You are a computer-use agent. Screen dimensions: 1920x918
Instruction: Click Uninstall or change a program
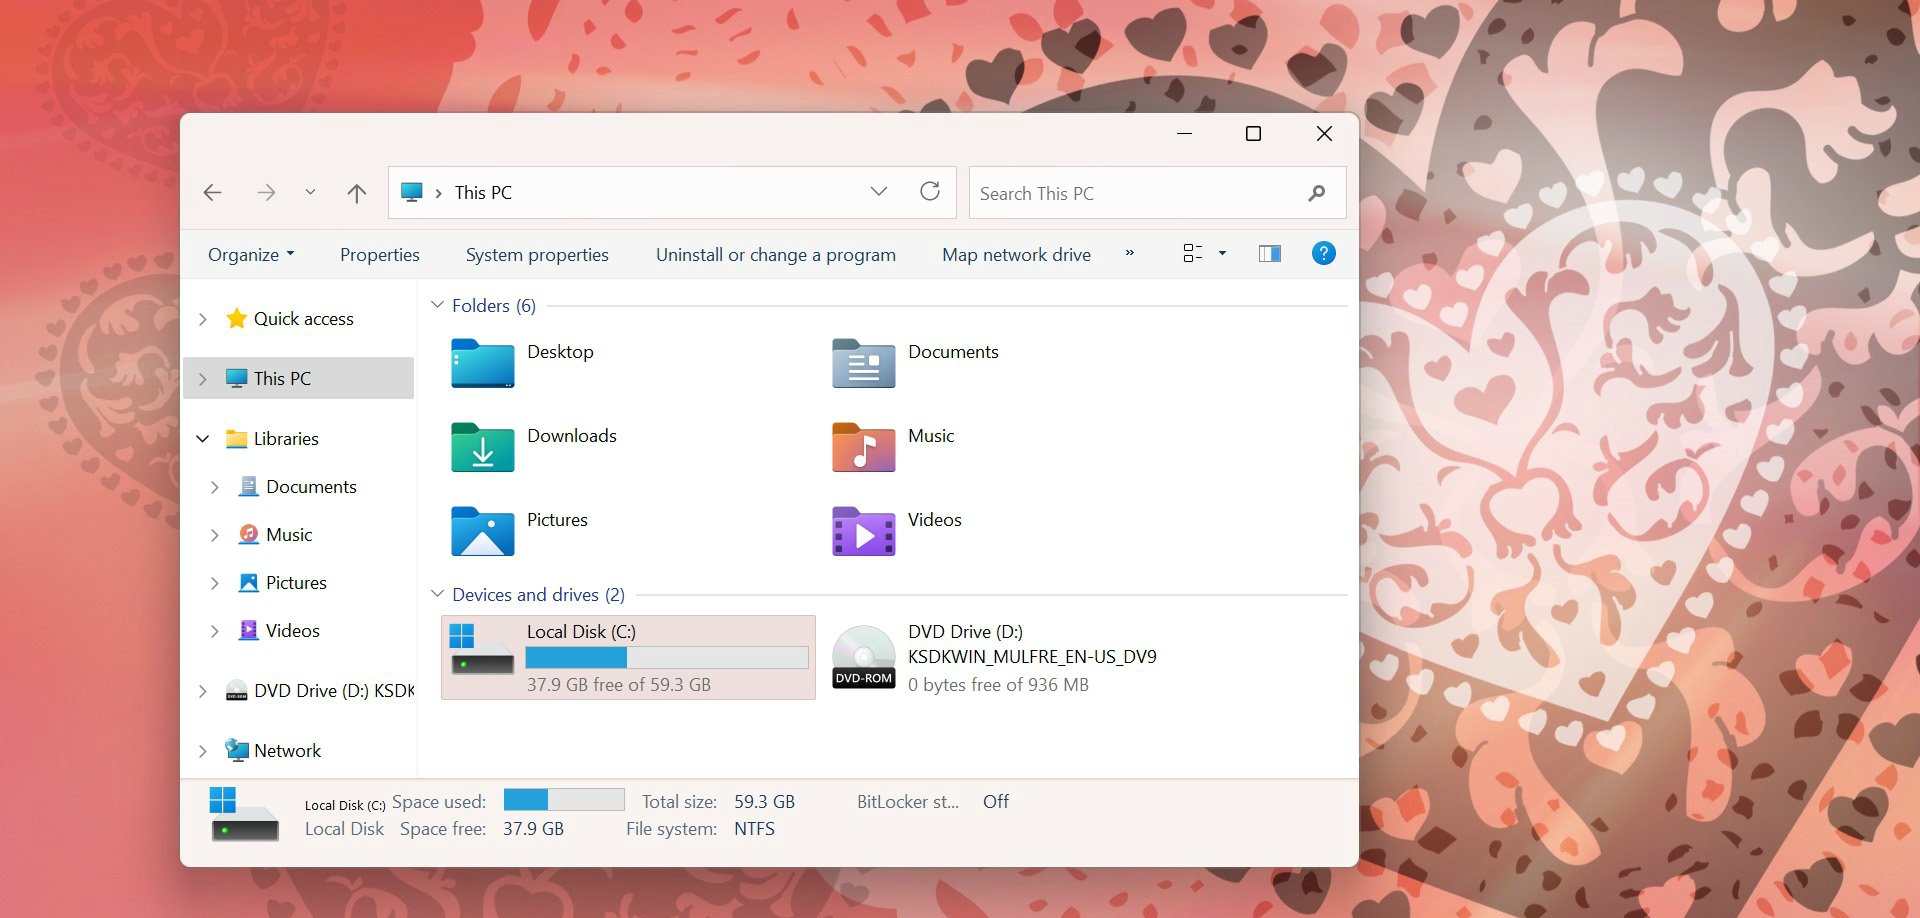point(775,254)
